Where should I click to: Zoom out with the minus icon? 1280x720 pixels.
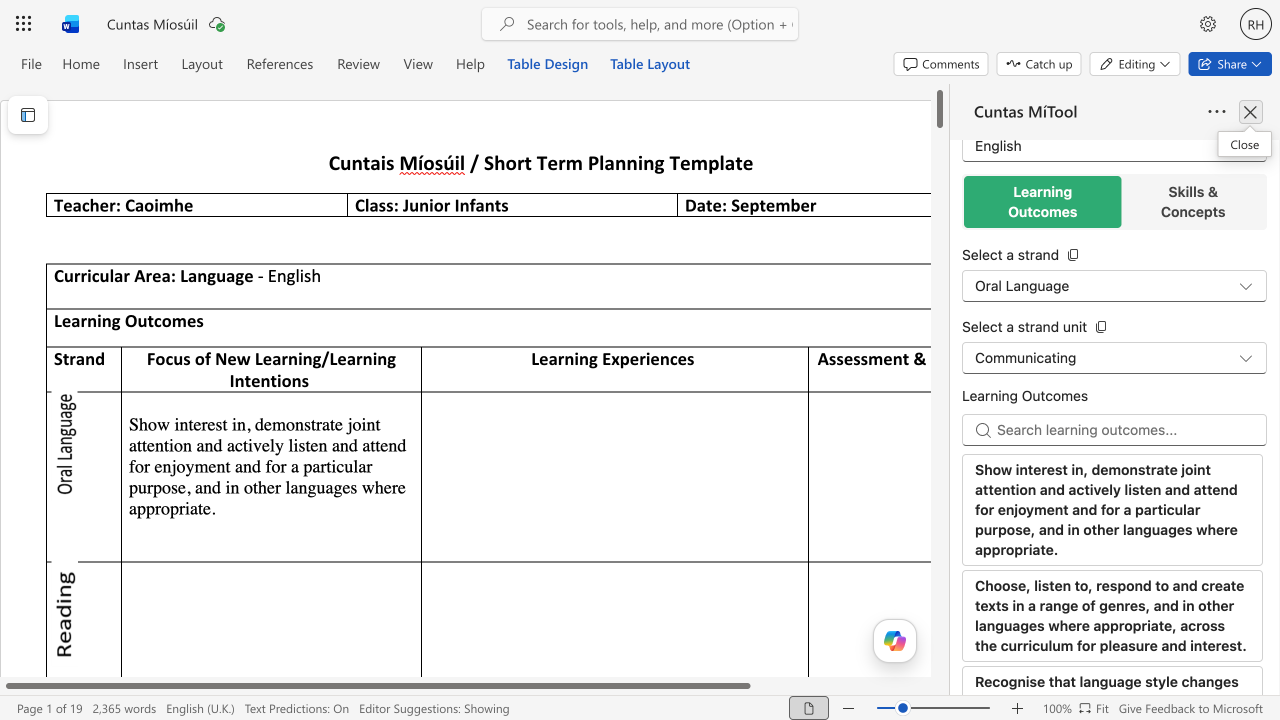[x=849, y=708]
